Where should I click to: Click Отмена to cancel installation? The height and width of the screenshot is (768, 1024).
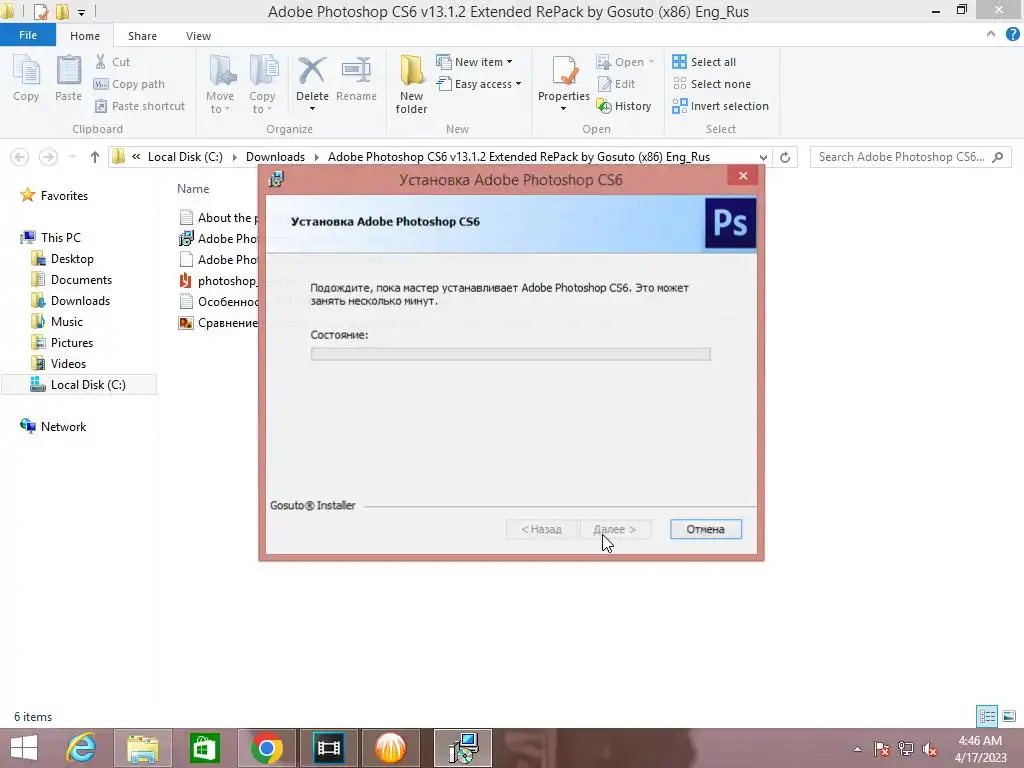(705, 529)
